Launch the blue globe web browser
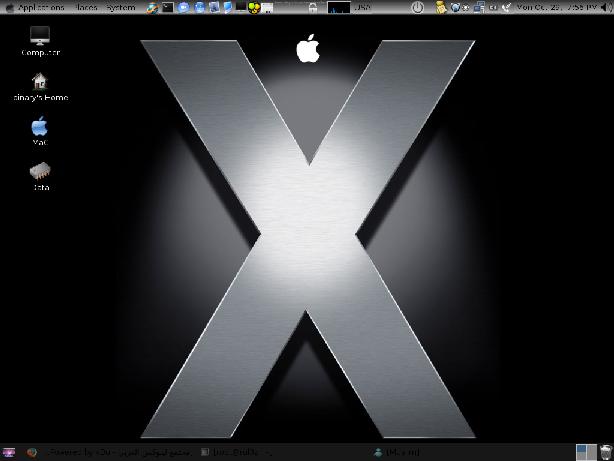 pyautogui.click(x=199, y=7)
